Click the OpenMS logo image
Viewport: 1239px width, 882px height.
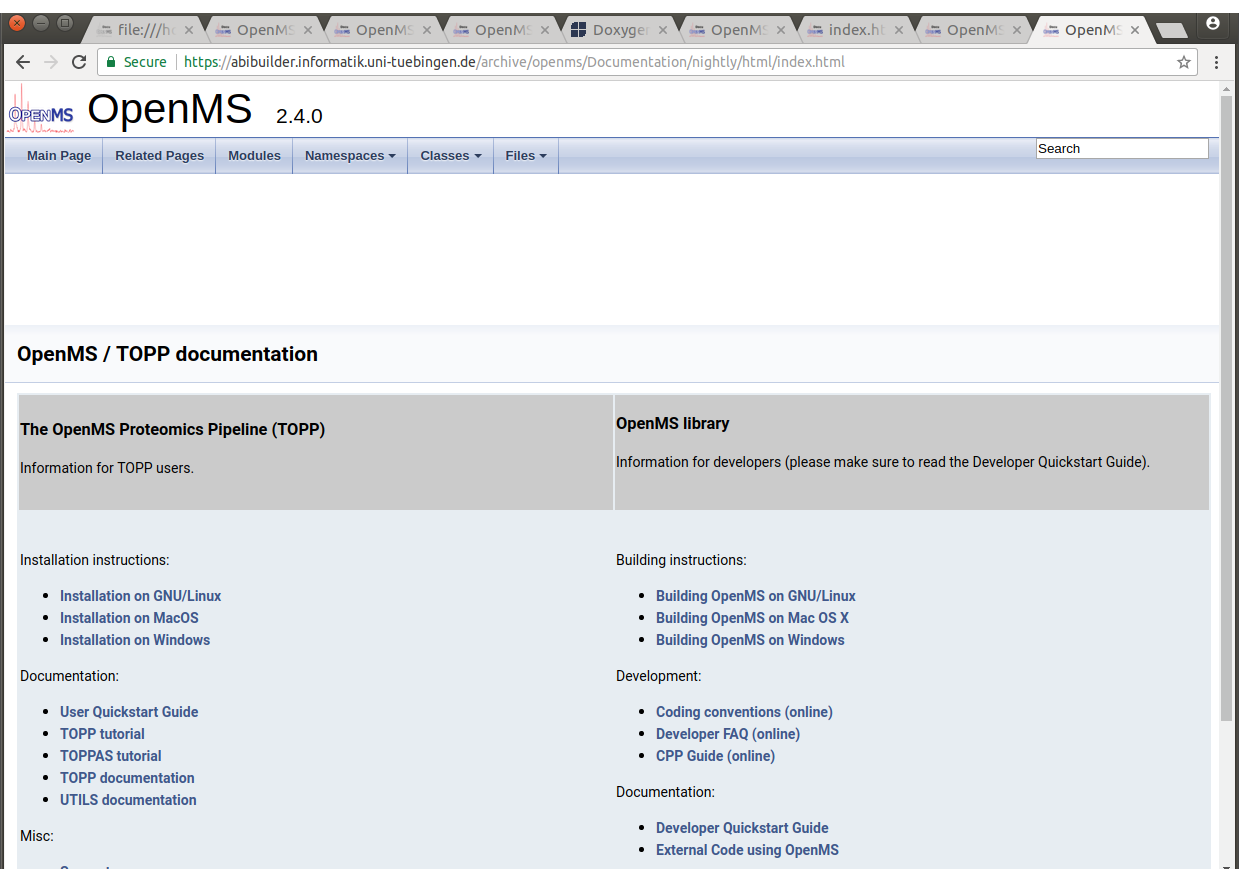[x=40, y=109]
